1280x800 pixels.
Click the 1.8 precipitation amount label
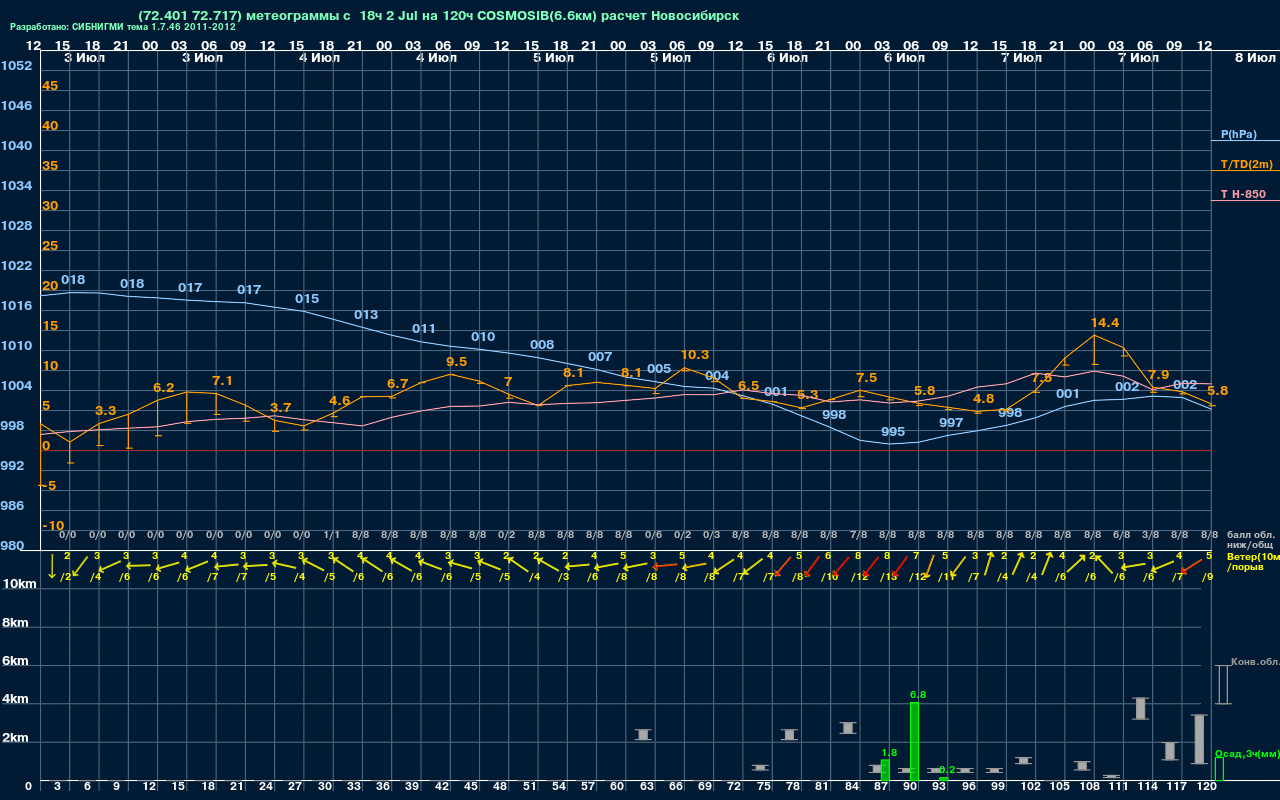pyautogui.click(x=889, y=752)
